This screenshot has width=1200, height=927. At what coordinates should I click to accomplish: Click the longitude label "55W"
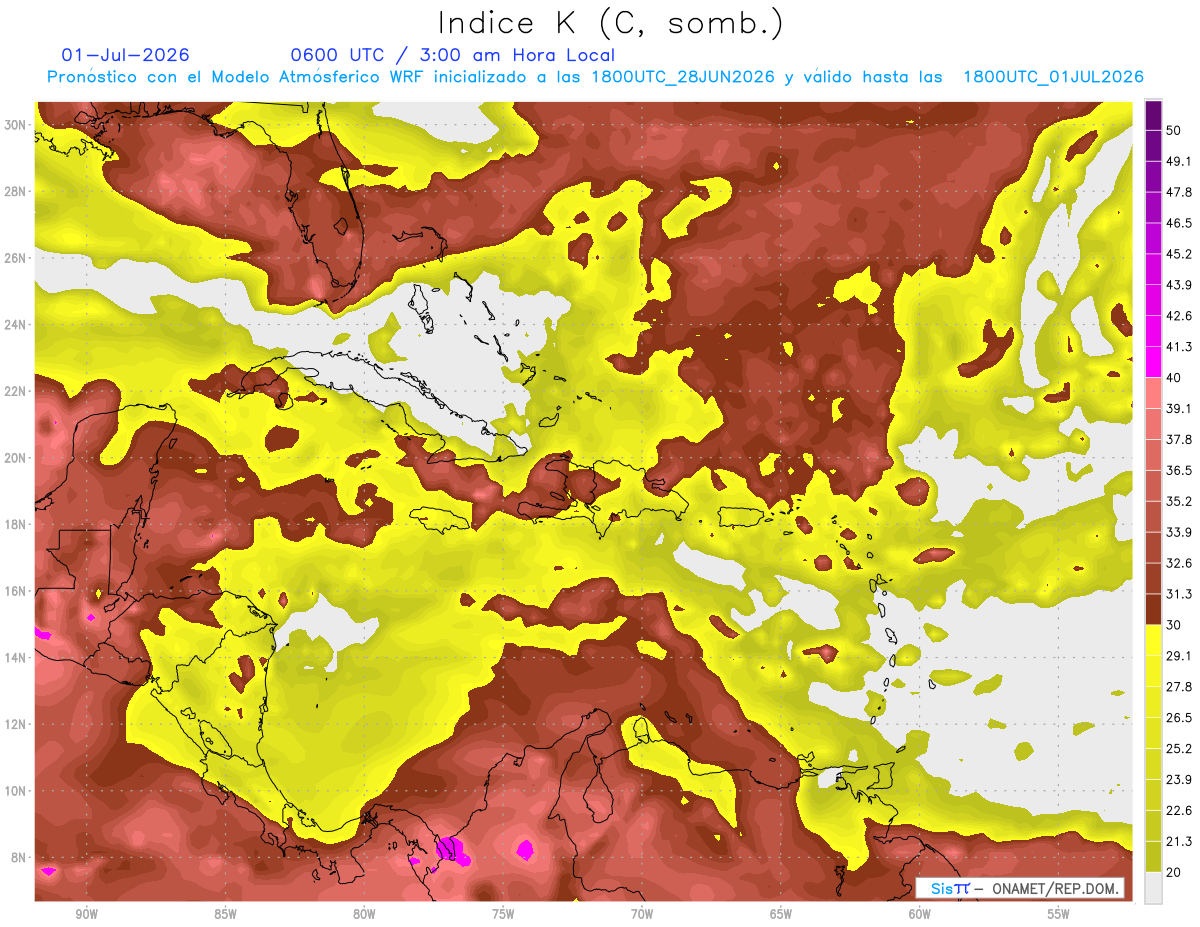1059,914
